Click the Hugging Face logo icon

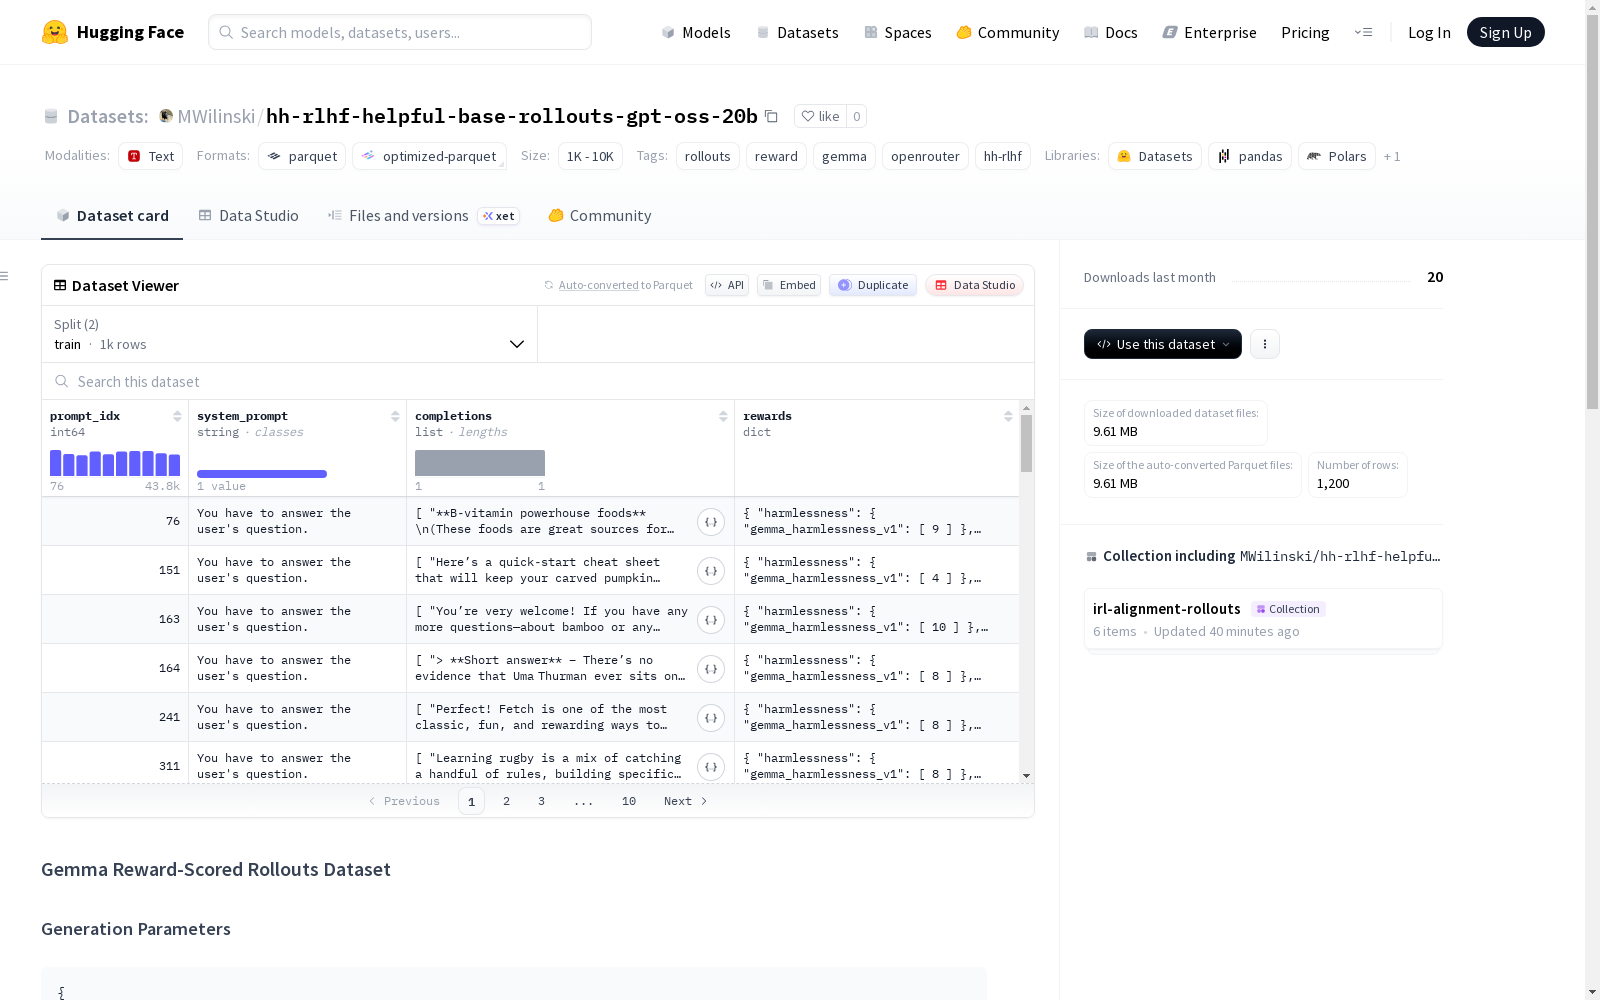pyautogui.click(x=55, y=32)
